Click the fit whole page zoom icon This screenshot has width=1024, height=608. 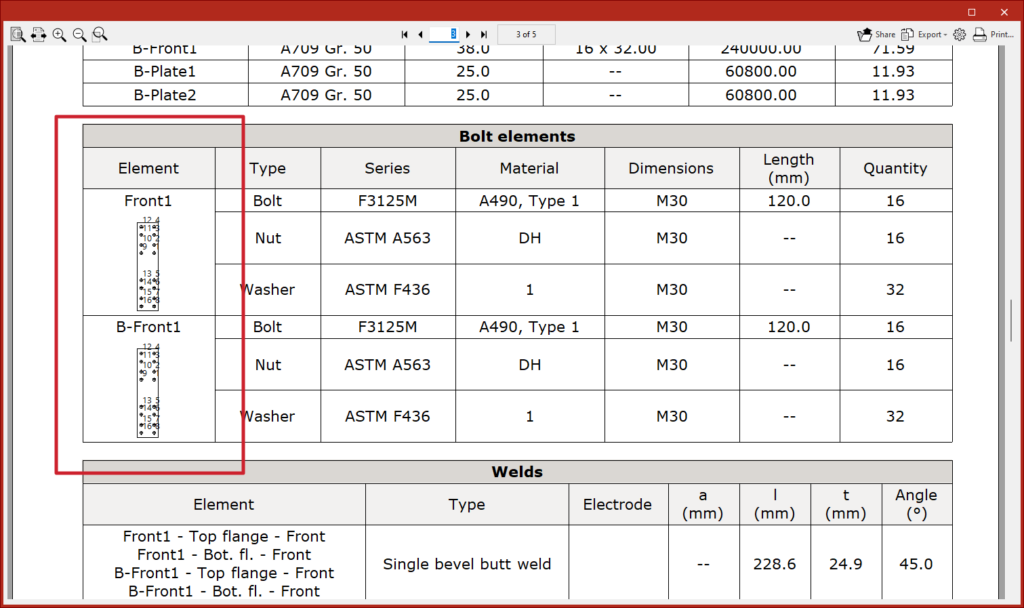[18, 35]
